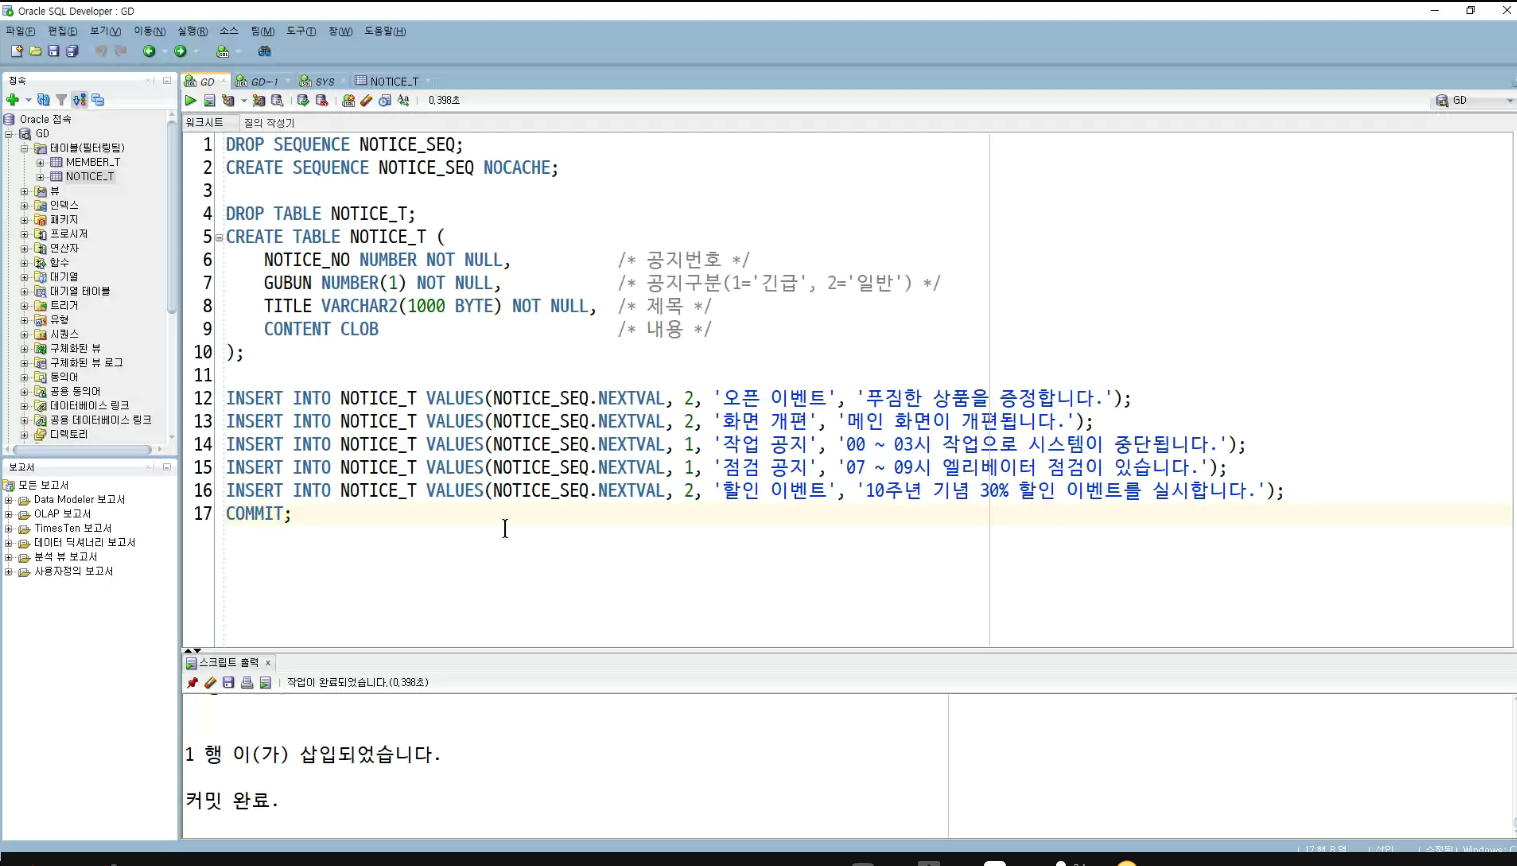Click the green Back arrow in the main toolbar
The height and width of the screenshot is (866, 1517).
pyautogui.click(x=149, y=51)
